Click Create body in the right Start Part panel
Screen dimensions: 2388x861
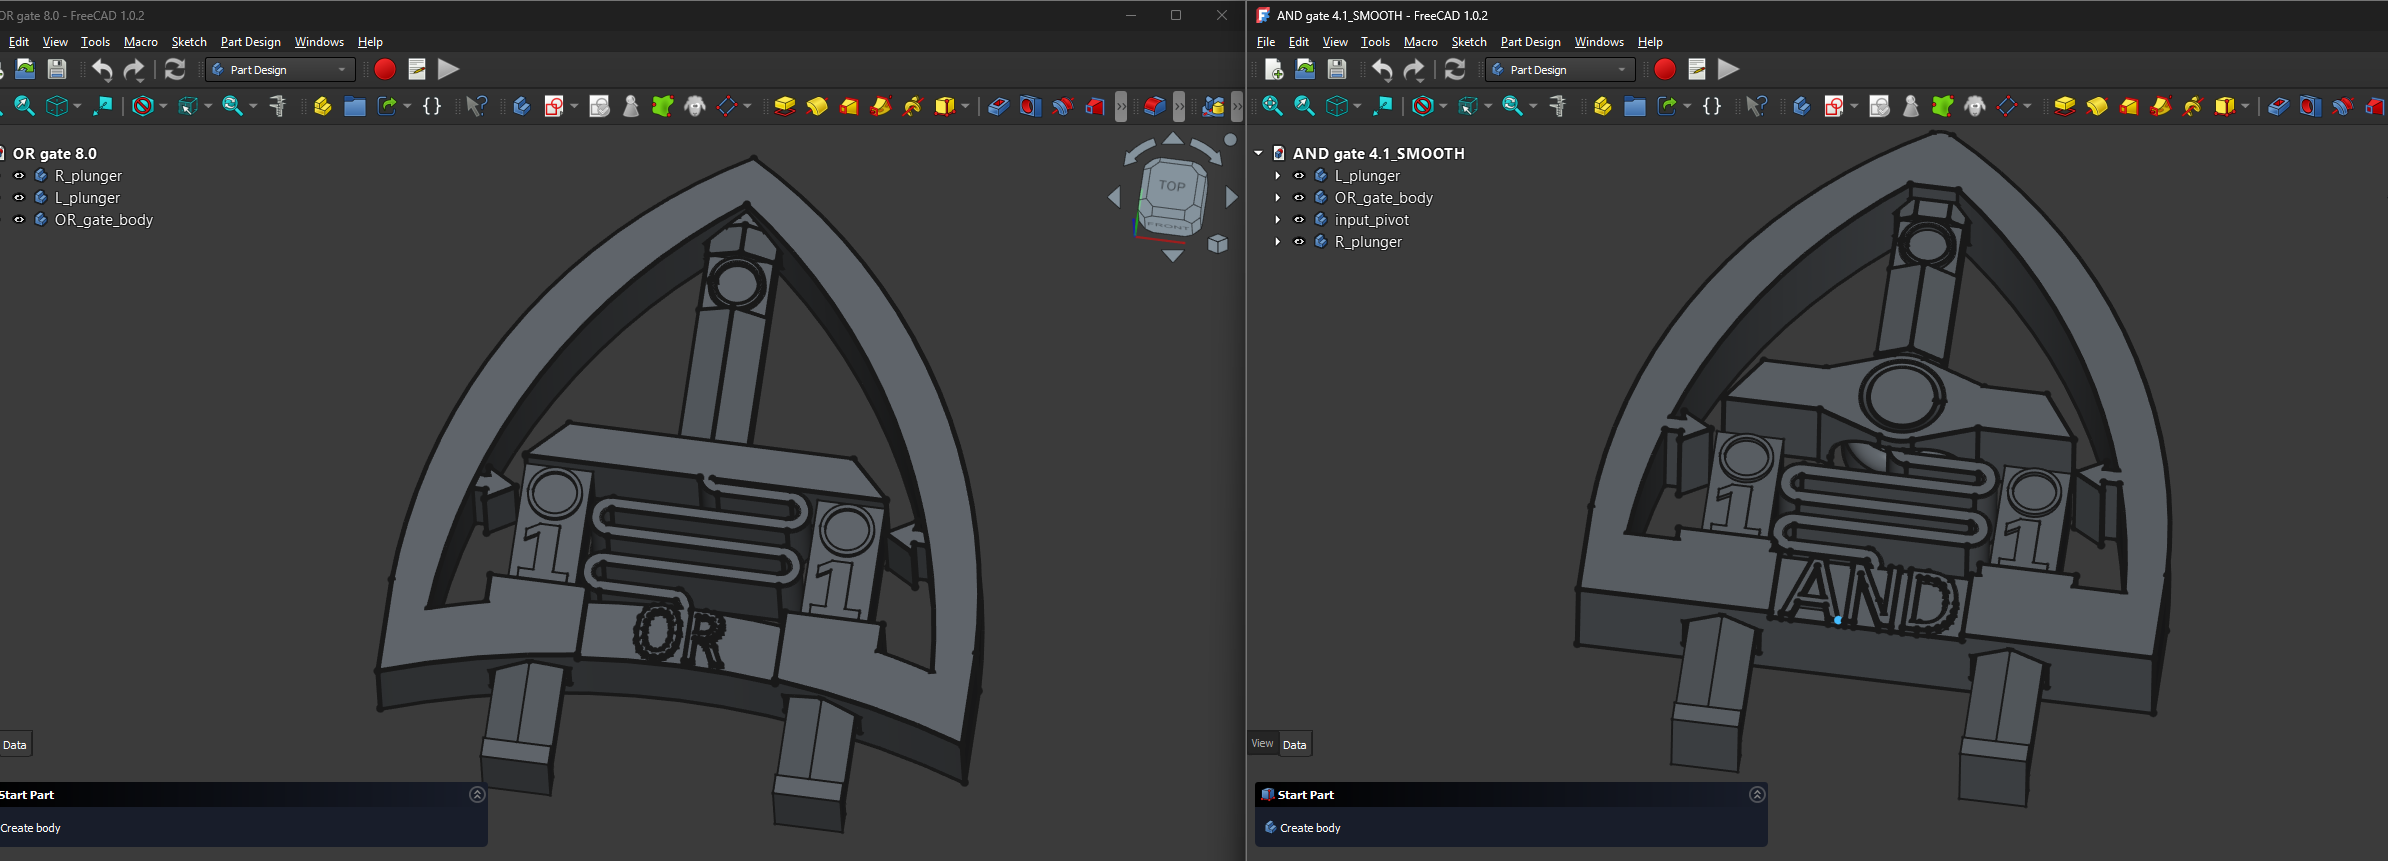[x=1310, y=828]
